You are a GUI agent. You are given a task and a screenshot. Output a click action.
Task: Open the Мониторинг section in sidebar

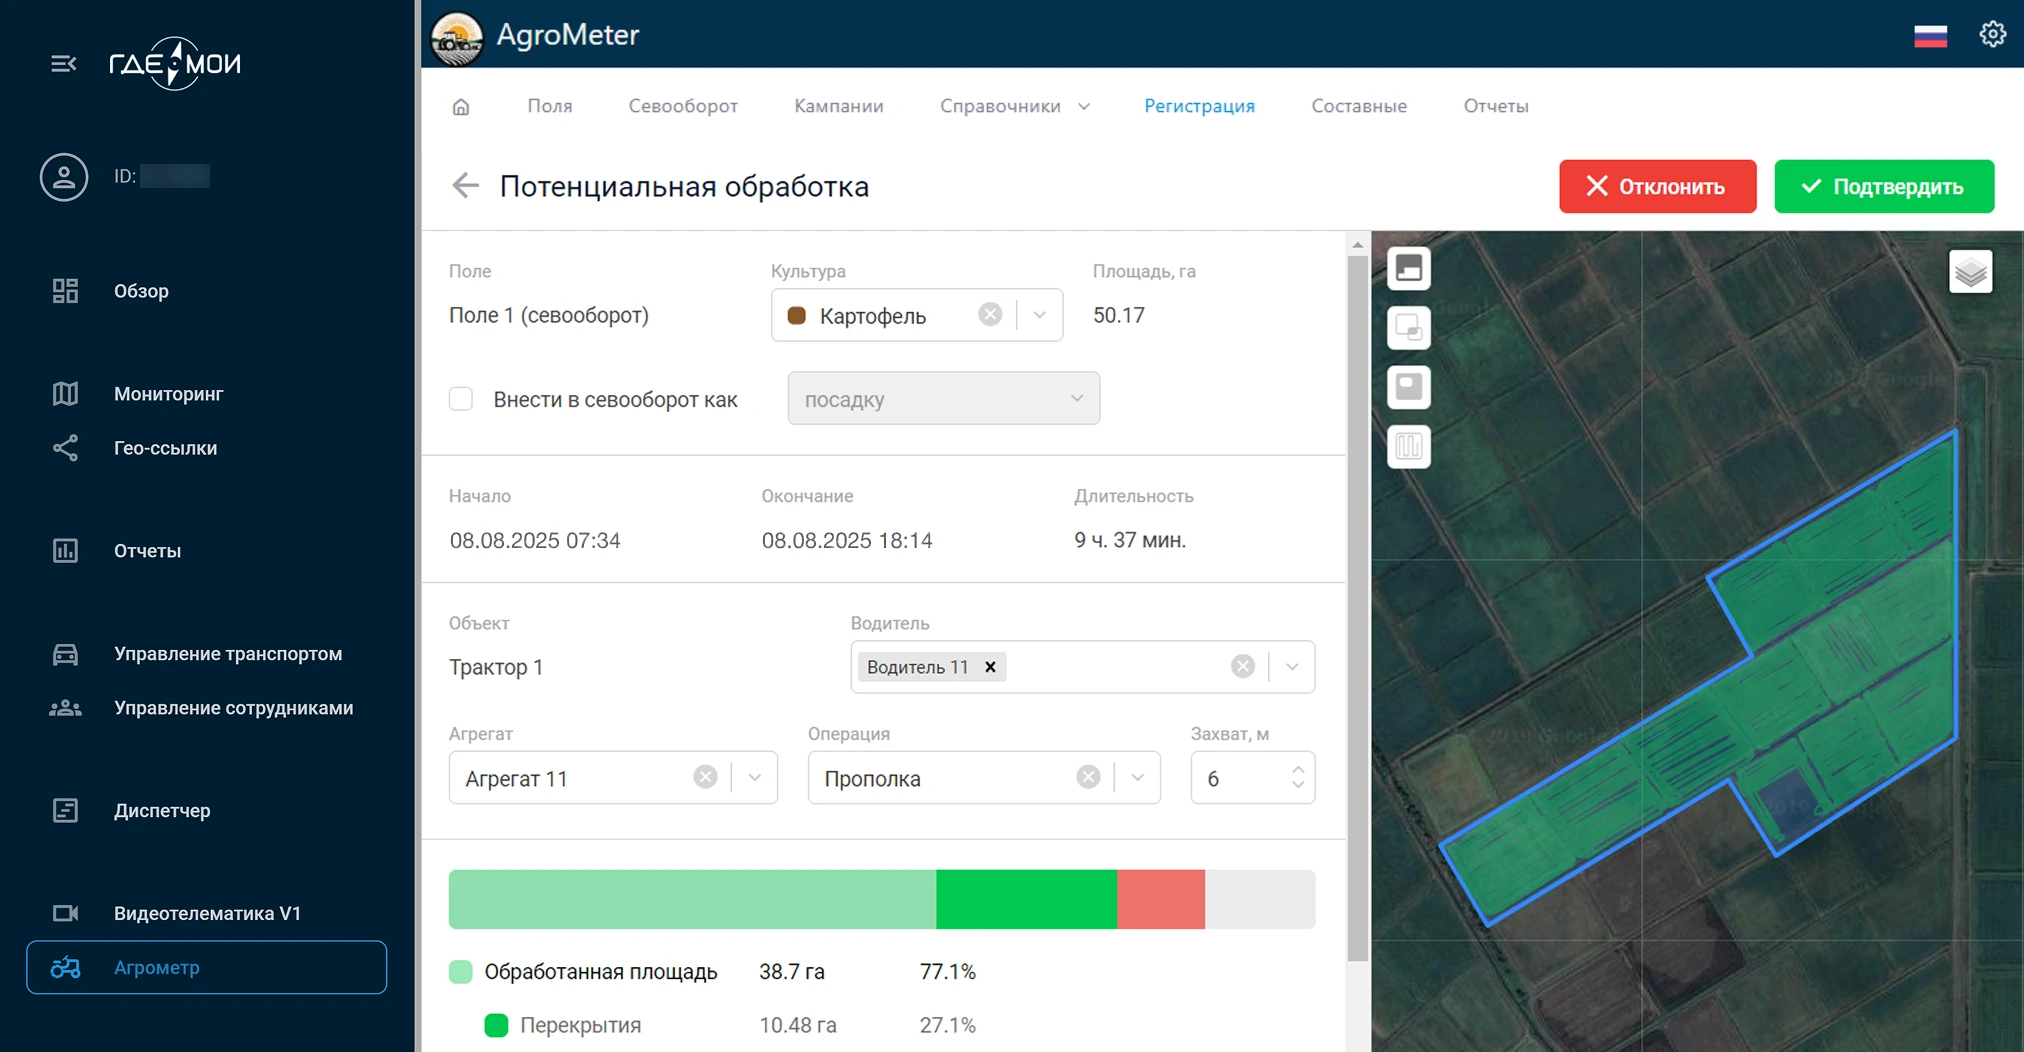click(168, 393)
